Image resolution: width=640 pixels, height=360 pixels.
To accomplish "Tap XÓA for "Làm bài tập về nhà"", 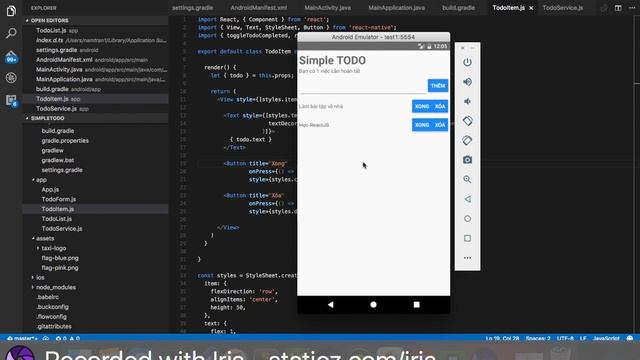I will (x=440, y=107).
